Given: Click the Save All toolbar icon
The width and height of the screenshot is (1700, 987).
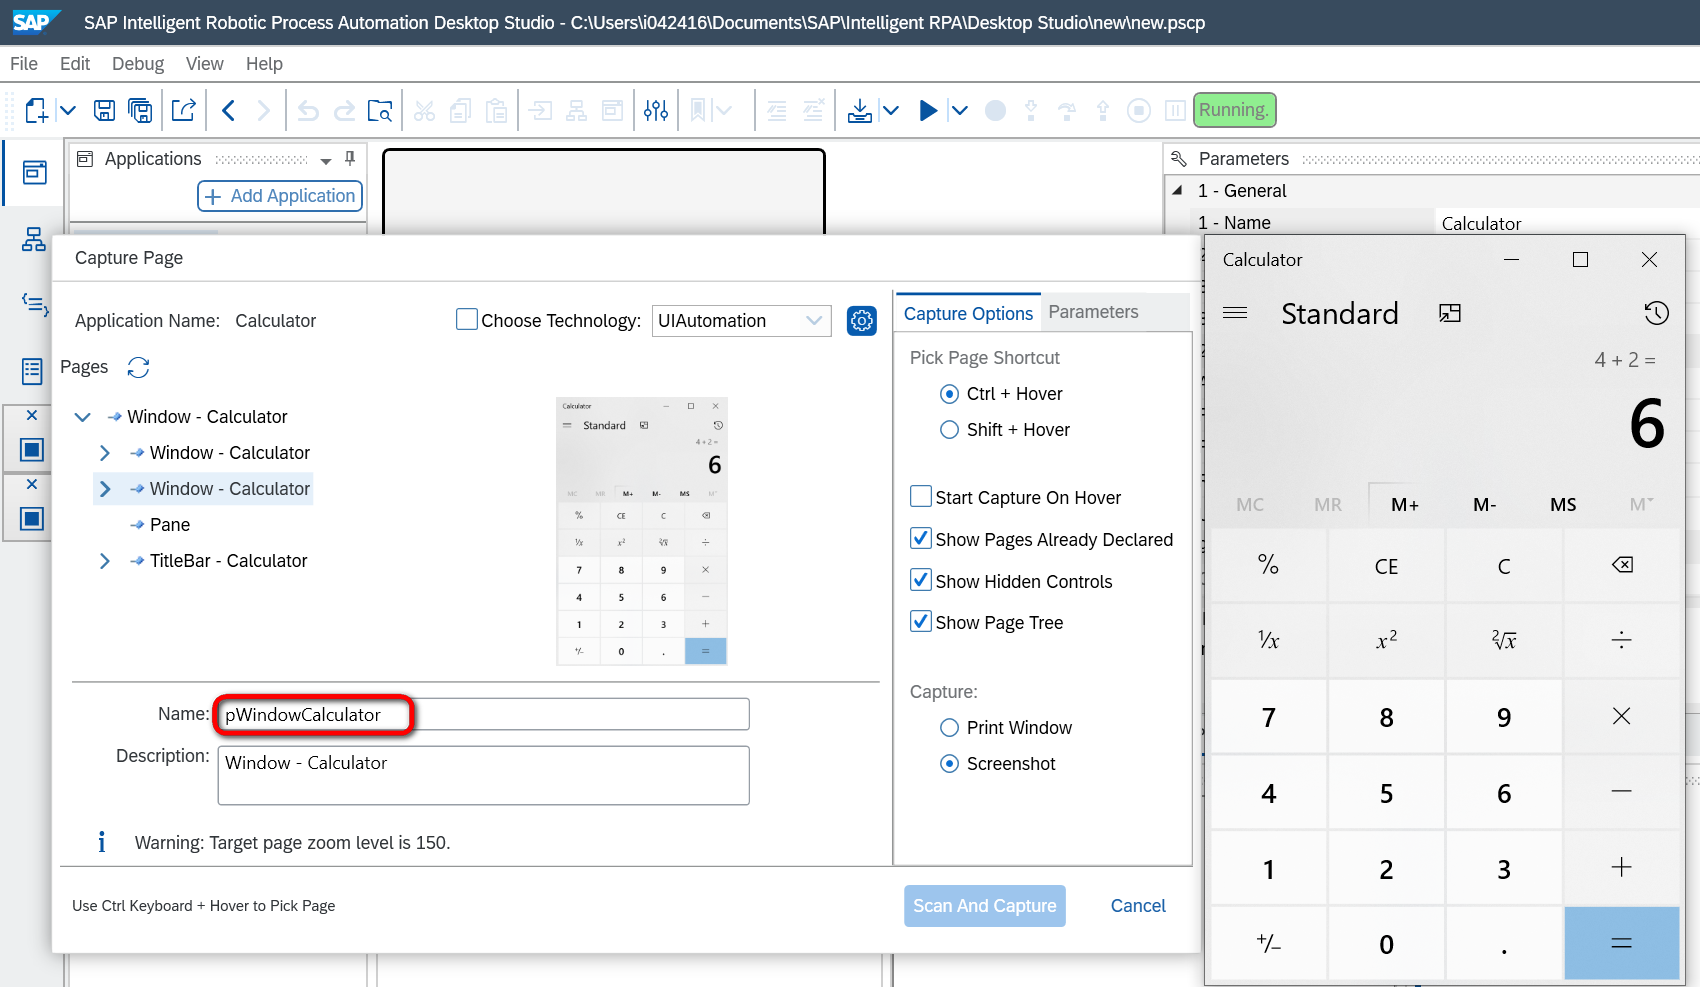Looking at the screenshot, I should [x=141, y=110].
